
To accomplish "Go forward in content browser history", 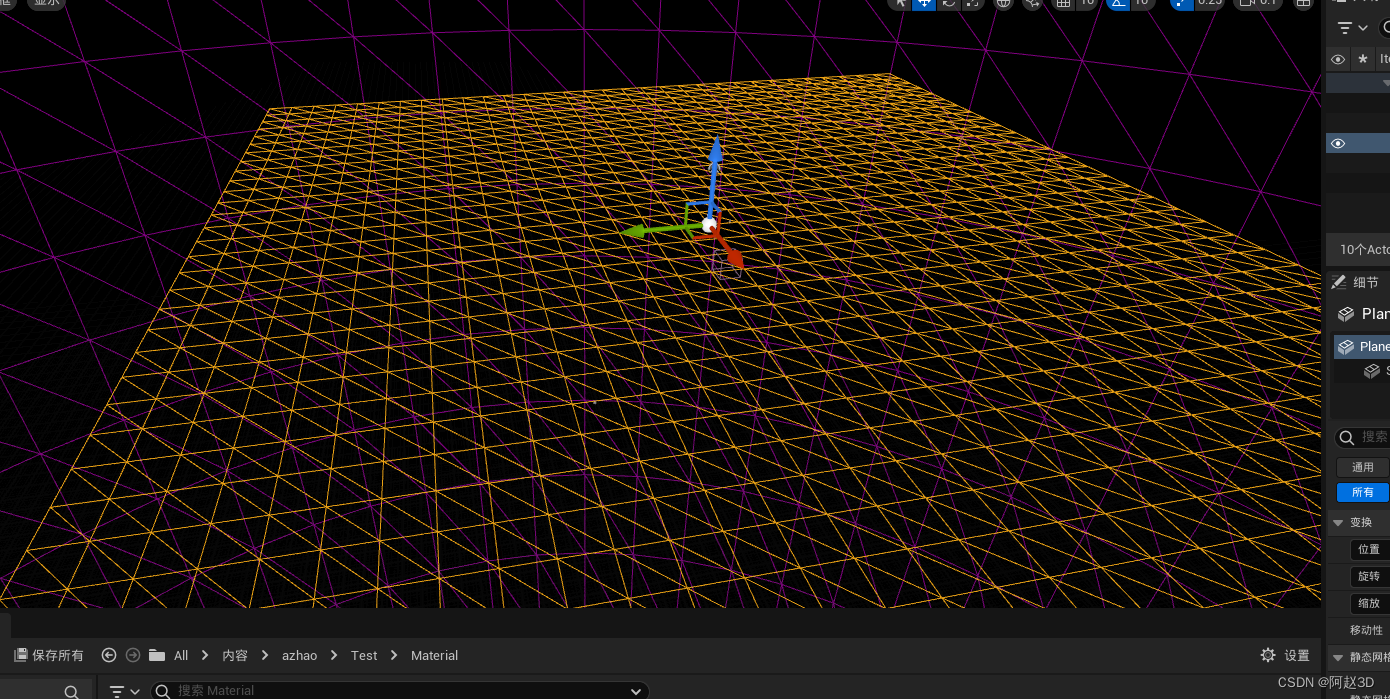I will (x=133, y=655).
